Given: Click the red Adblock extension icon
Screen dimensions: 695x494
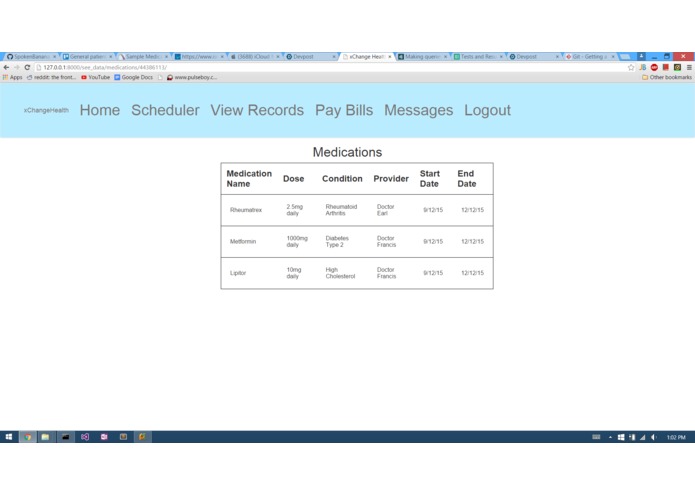Looking at the screenshot, I should (654, 67).
